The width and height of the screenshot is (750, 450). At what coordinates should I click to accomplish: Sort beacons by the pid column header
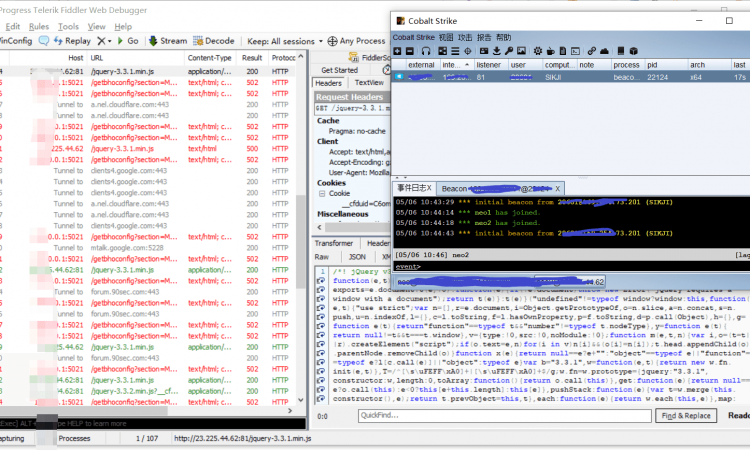point(666,65)
